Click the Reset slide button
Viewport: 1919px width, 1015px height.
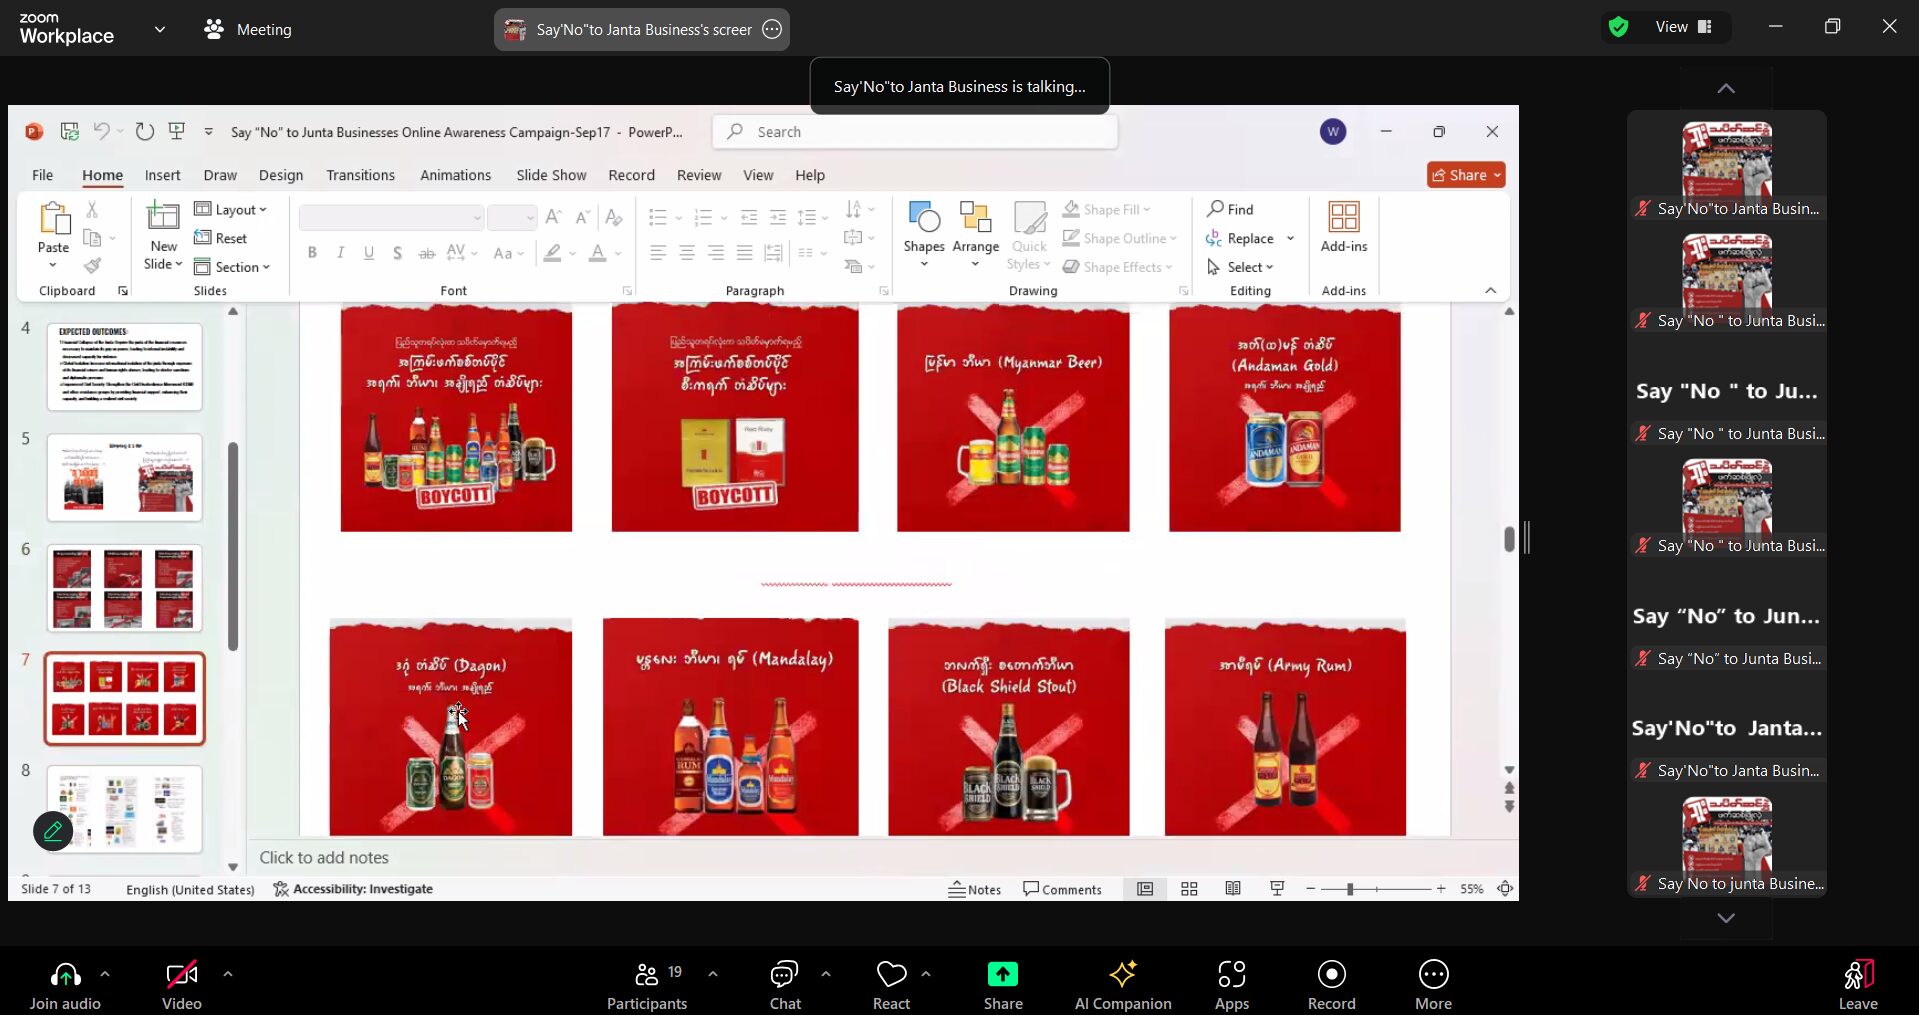(x=221, y=238)
